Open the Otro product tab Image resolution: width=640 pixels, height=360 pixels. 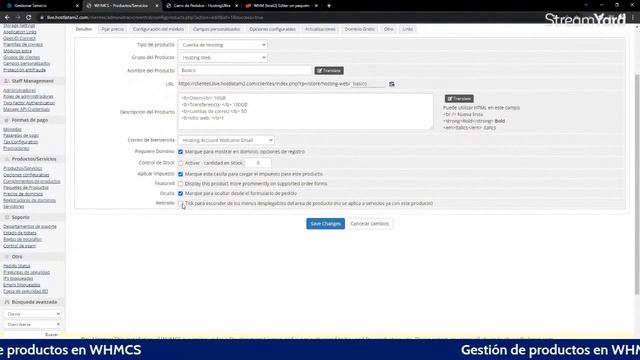pyautogui.click(x=389, y=29)
